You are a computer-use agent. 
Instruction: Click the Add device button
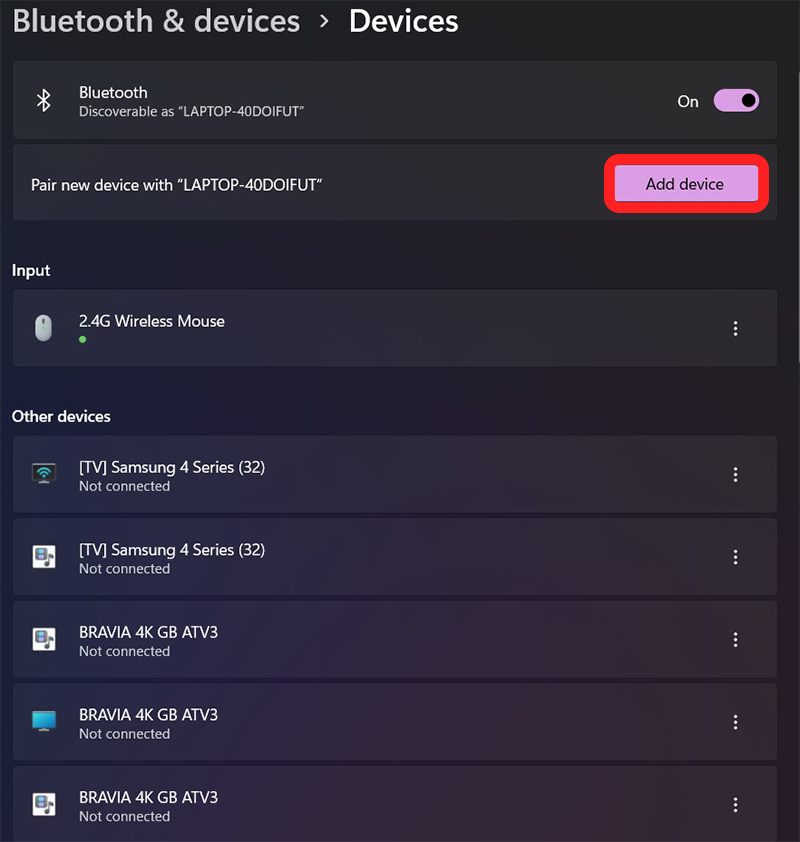click(x=685, y=184)
